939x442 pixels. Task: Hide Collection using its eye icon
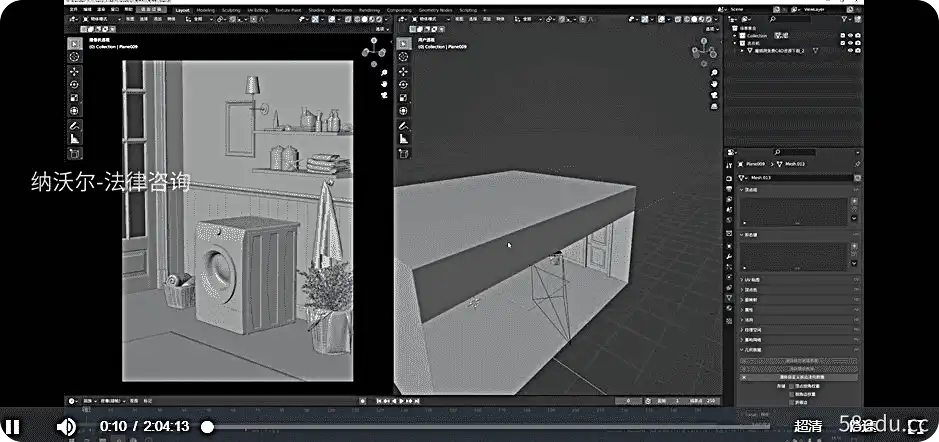pos(850,35)
